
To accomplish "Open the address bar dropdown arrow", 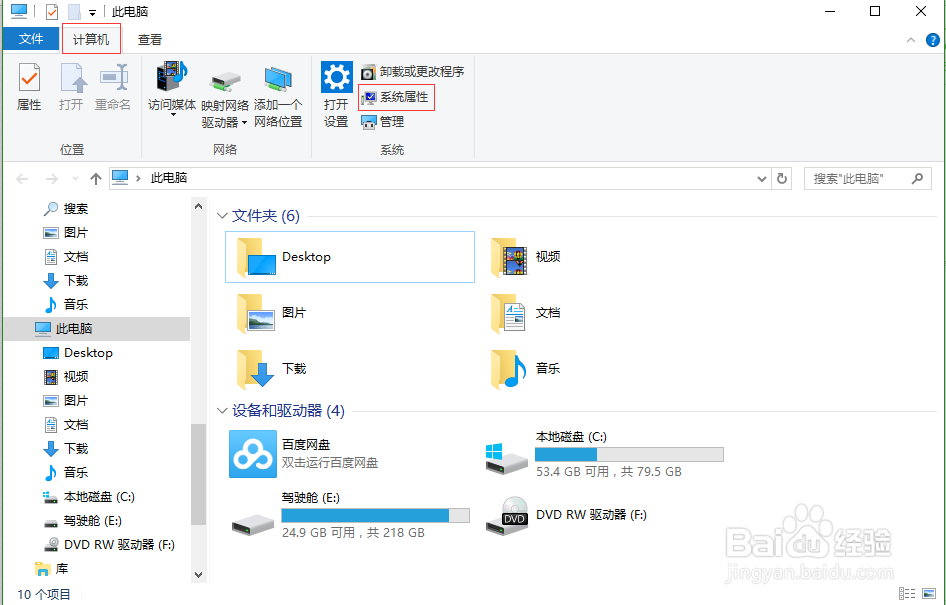I will [x=763, y=177].
